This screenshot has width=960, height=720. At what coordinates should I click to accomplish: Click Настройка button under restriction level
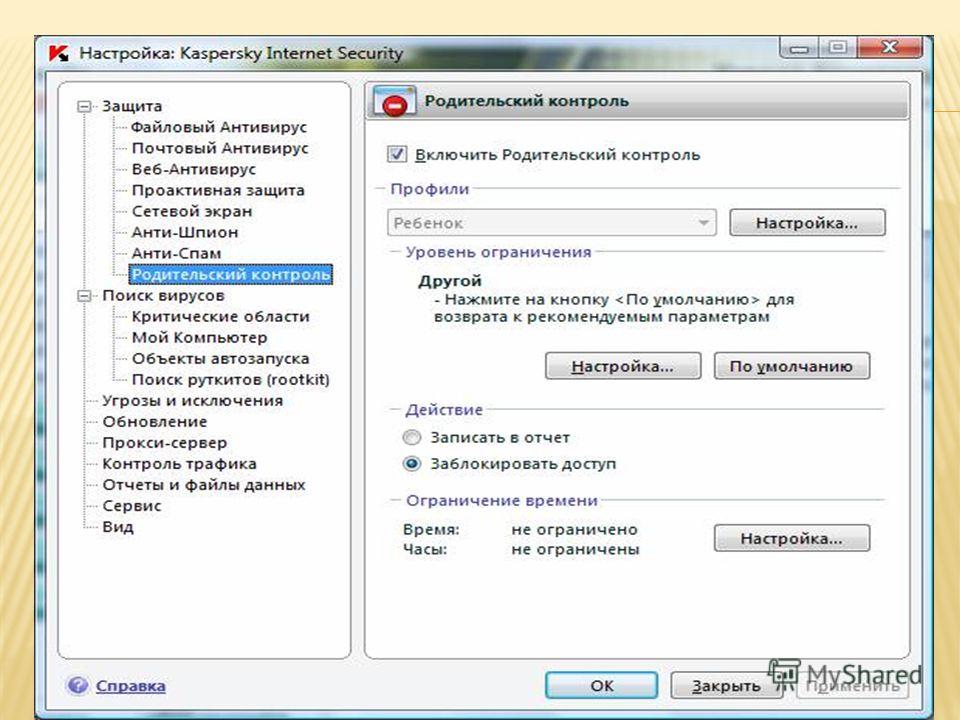tap(623, 366)
